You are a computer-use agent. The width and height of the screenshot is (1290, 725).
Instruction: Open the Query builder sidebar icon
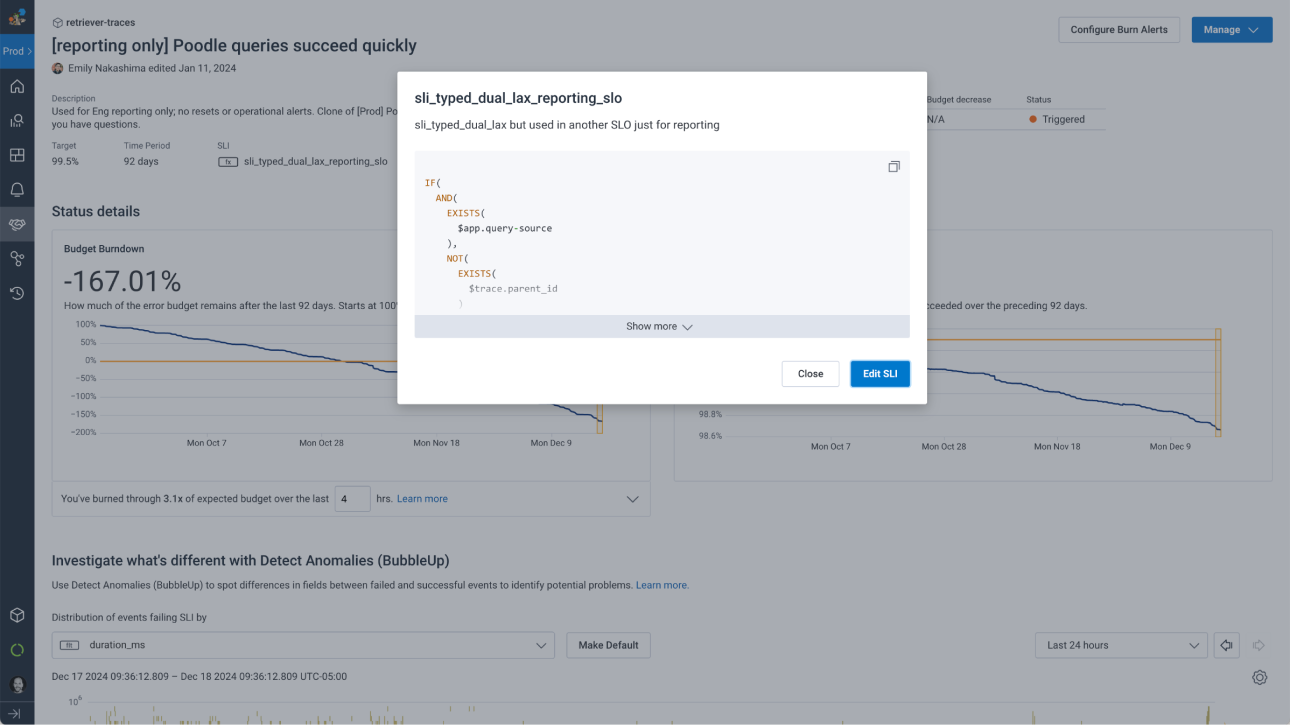[x=17, y=121]
